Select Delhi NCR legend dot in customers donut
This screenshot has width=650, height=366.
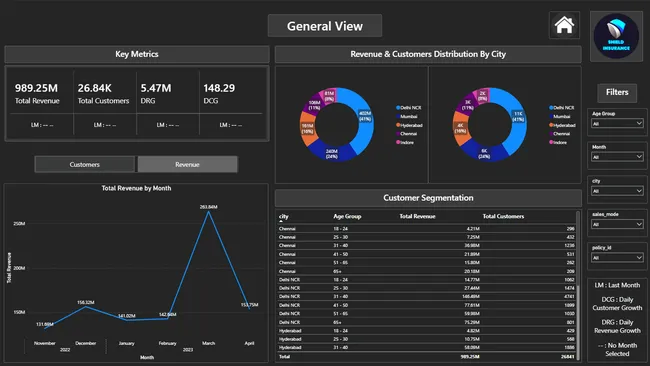click(551, 108)
